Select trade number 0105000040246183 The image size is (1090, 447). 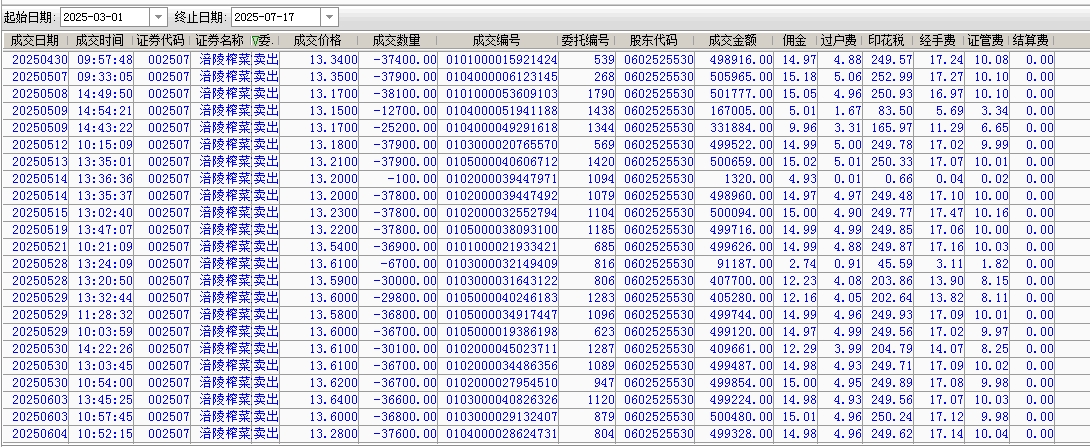click(501, 298)
